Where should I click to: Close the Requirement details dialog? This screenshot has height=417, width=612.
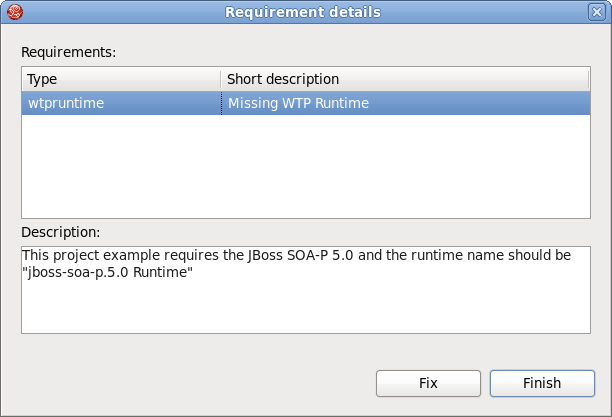click(597, 12)
